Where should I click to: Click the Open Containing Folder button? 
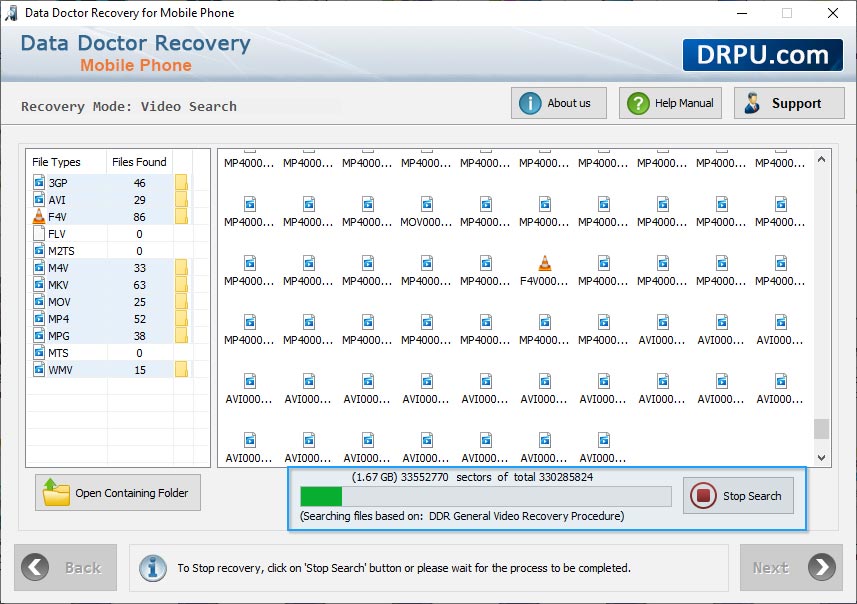coord(118,492)
